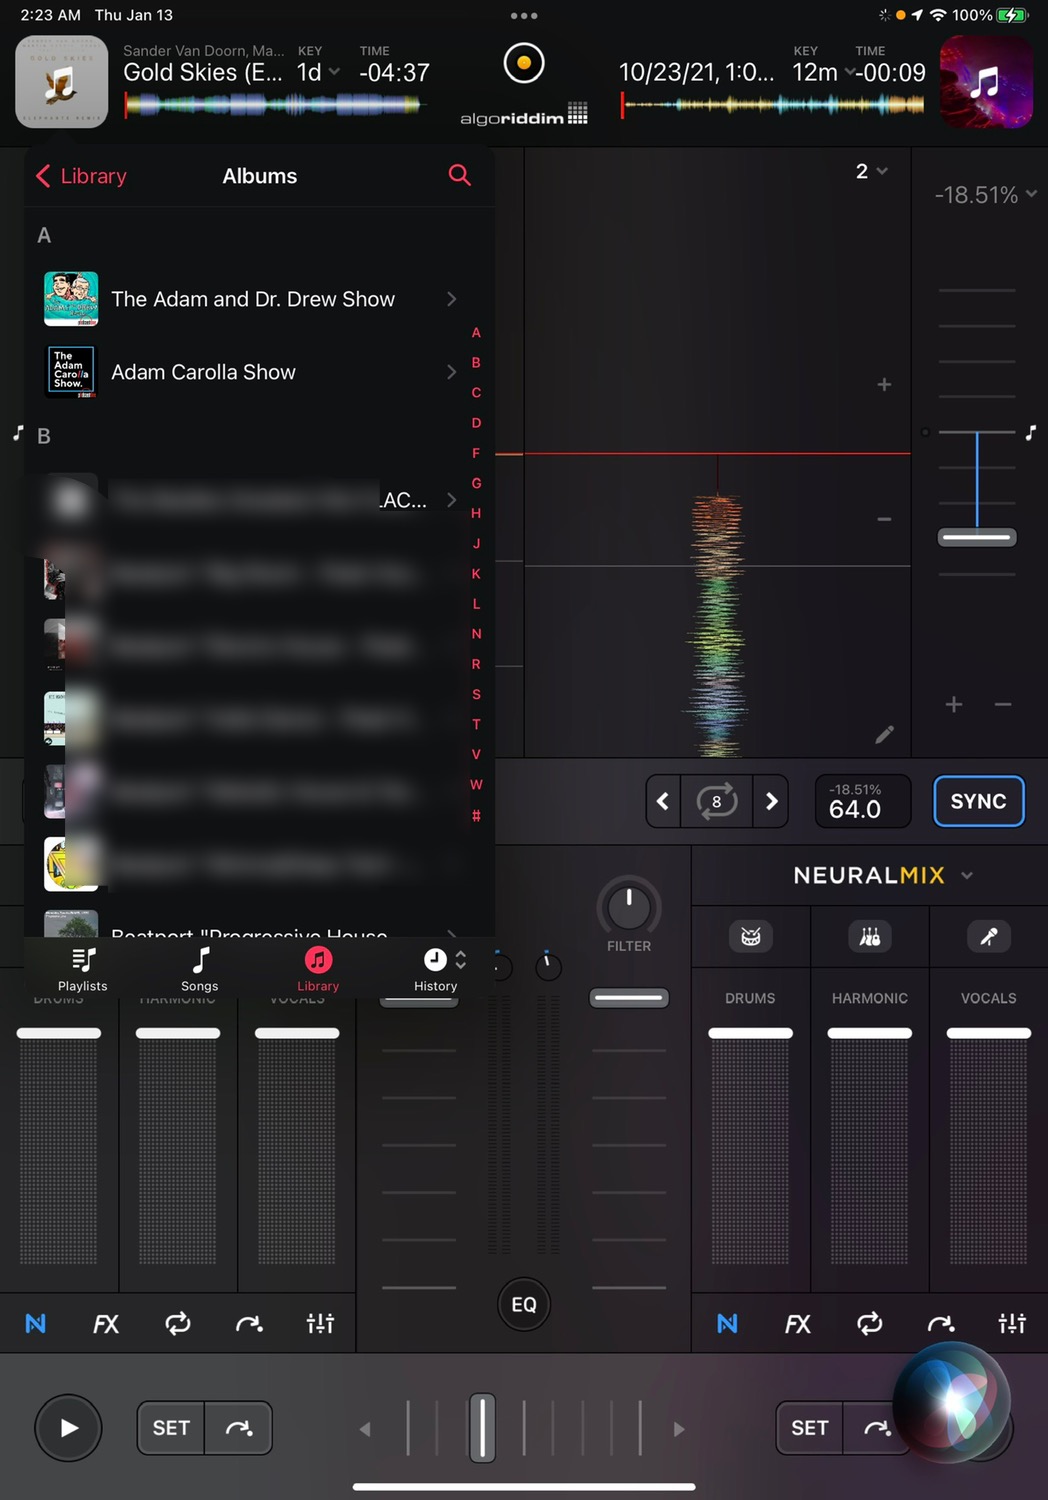Image resolution: width=1048 pixels, height=1500 pixels.
Task: Open the EQ button
Action: coord(524,1304)
